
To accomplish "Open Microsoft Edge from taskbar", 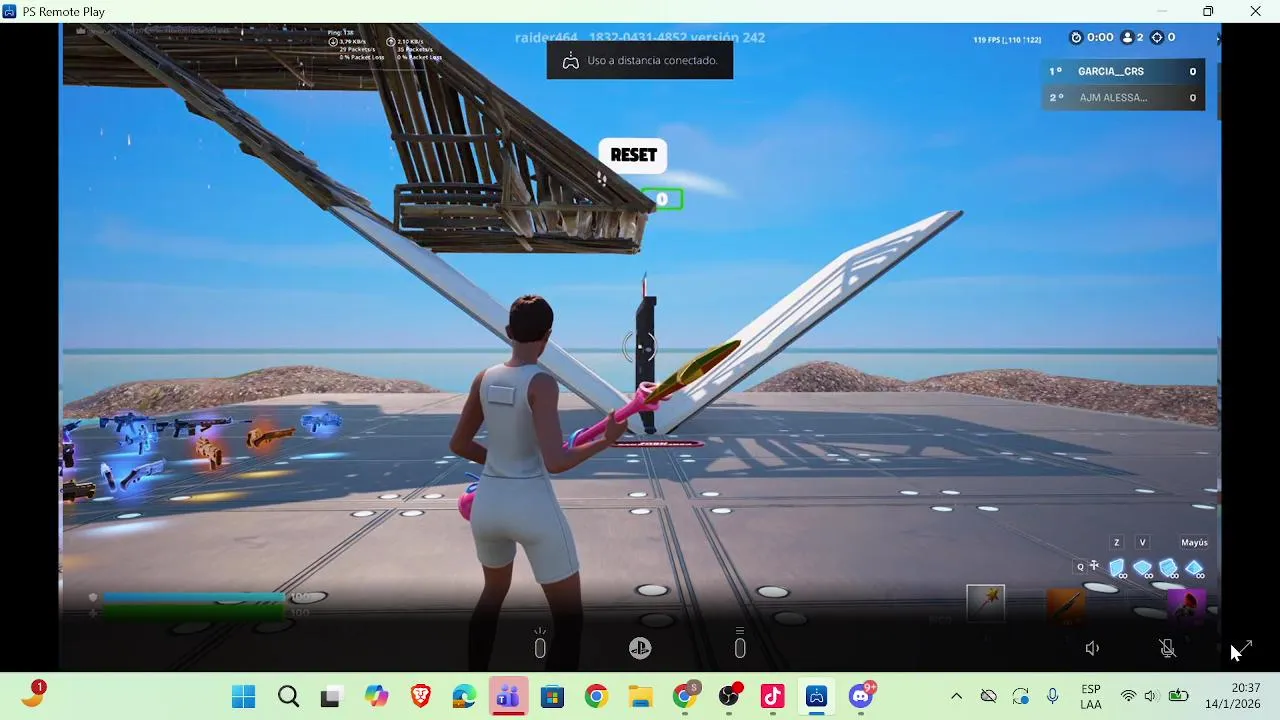I will click(464, 697).
